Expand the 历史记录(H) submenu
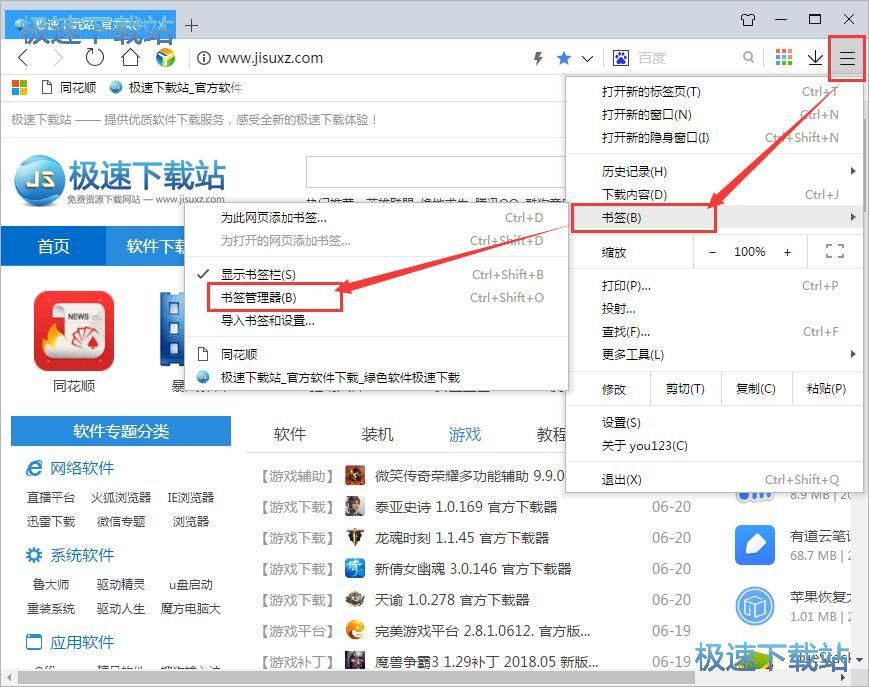The image size is (869, 687). click(714, 172)
